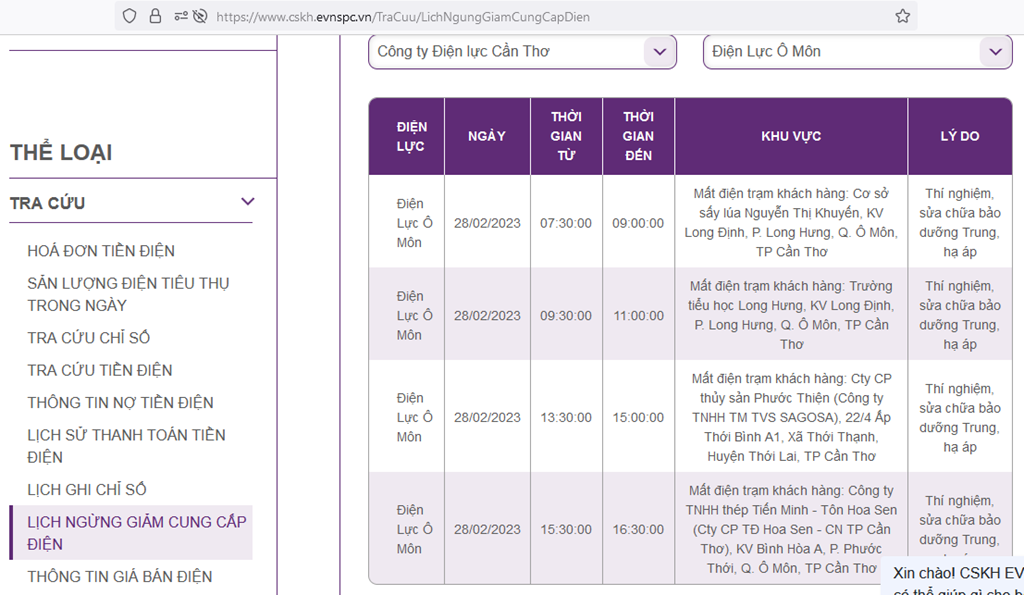Select SẢN LƯỢNG ĐIỆN TIÊU THỤ TRONG NGÀY
Viewport: 1024px width, 595px height.
pos(128,294)
